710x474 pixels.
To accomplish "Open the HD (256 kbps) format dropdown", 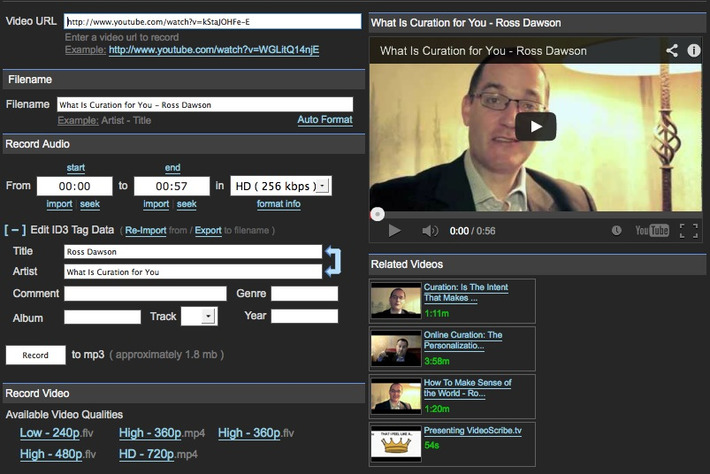I will tap(281, 186).
